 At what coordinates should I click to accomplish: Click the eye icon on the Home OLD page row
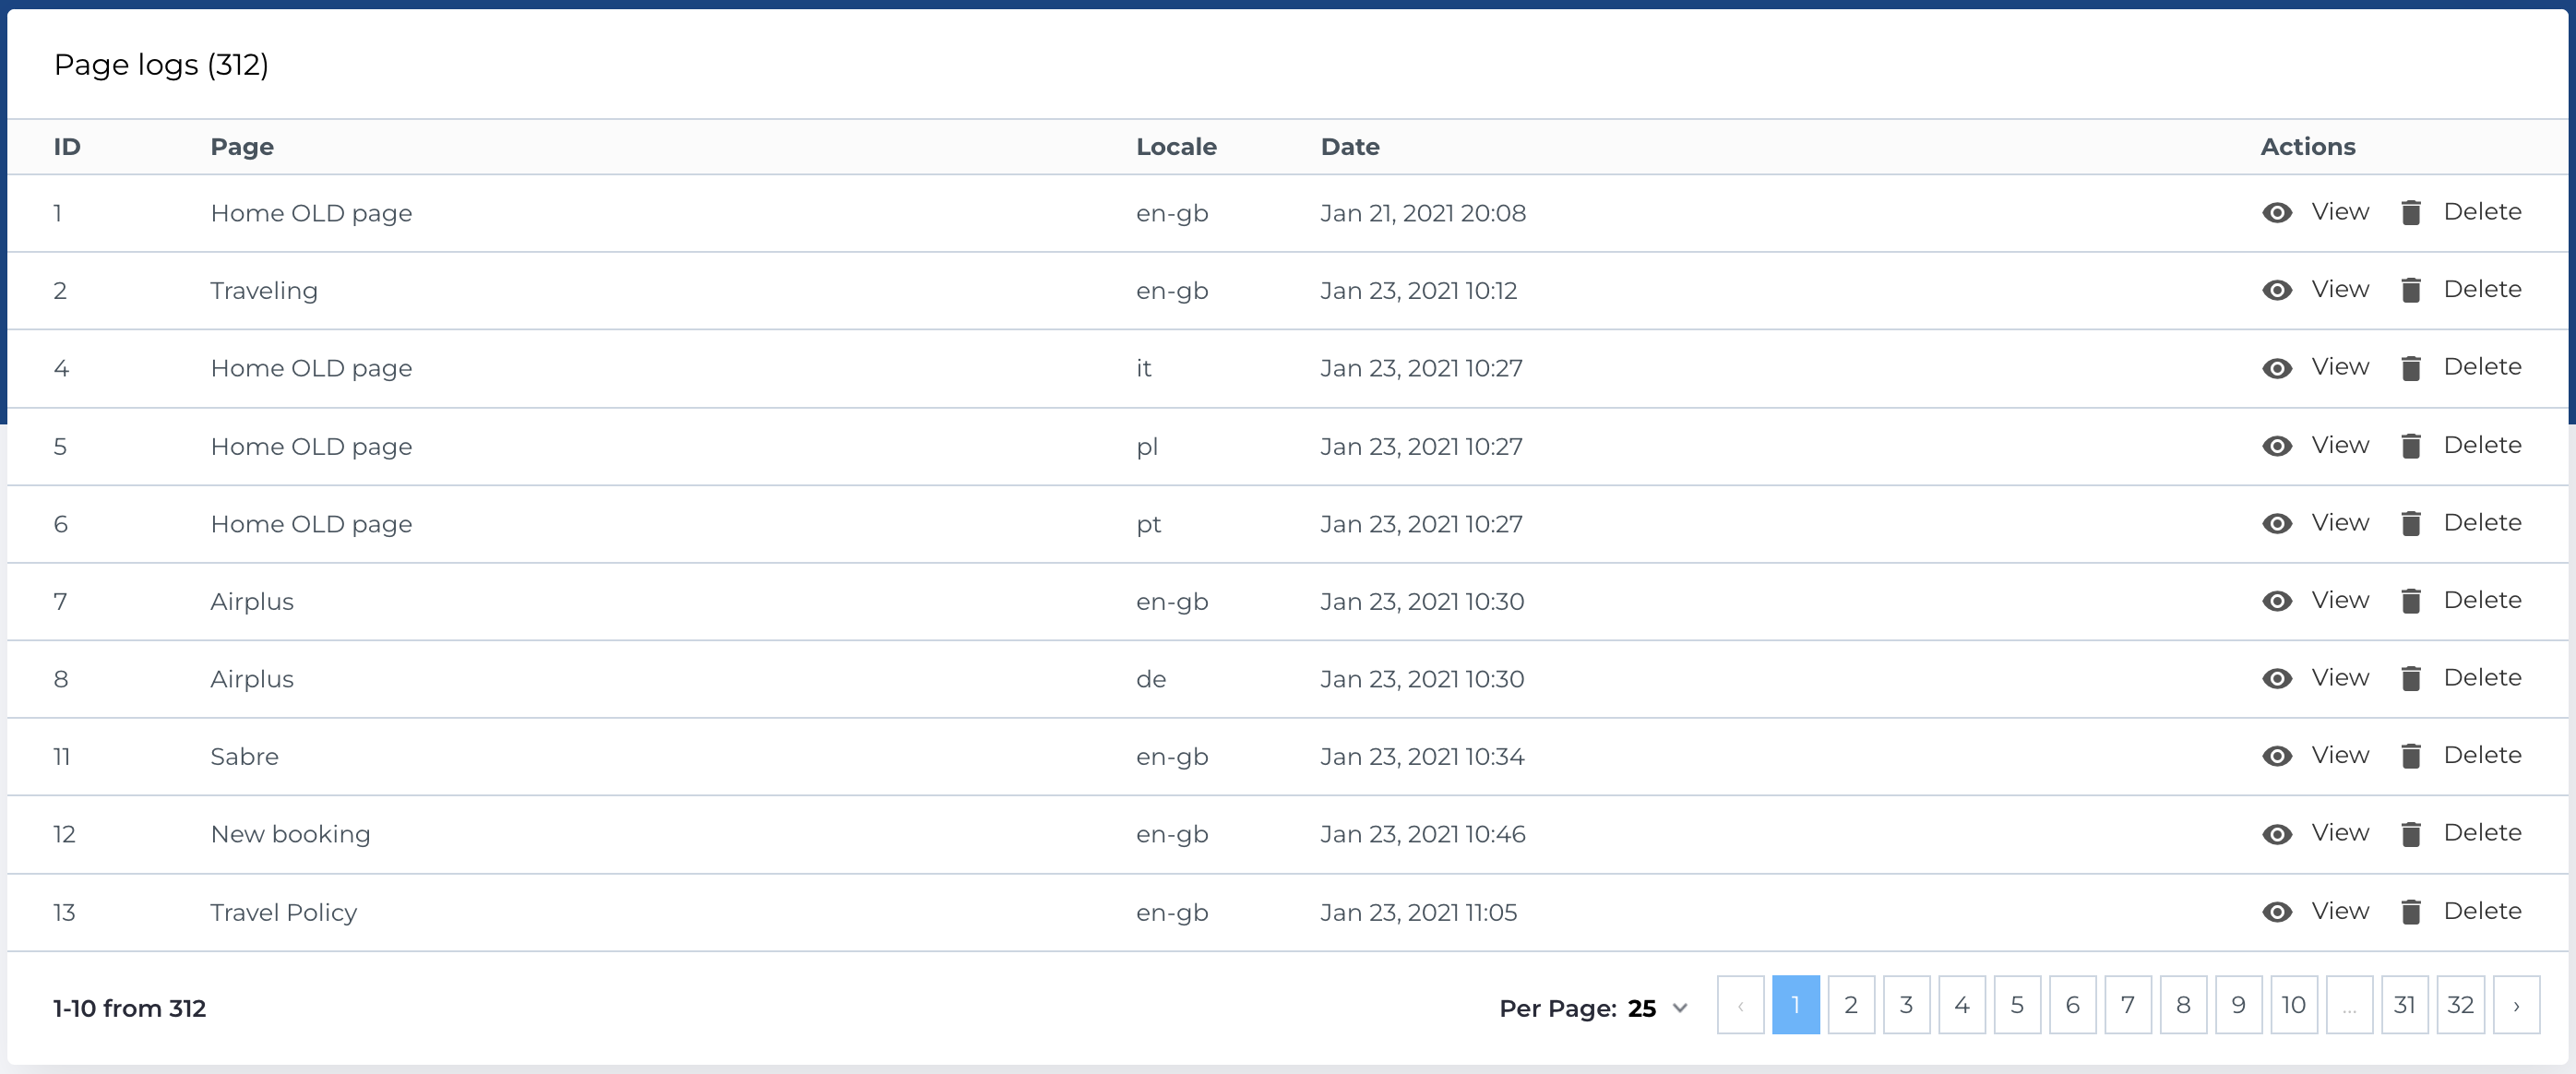pos(2279,212)
